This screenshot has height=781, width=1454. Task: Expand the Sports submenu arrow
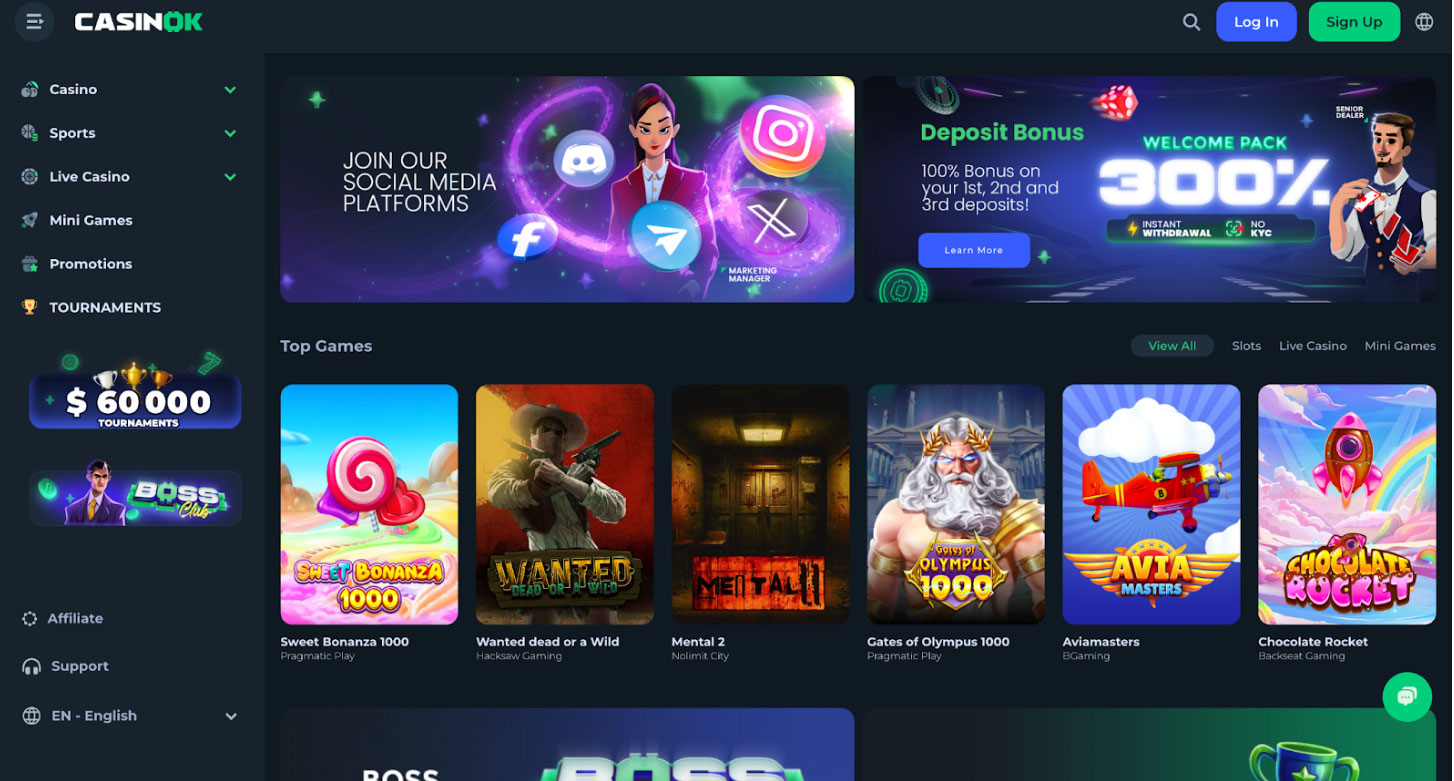tap(230, 133)
